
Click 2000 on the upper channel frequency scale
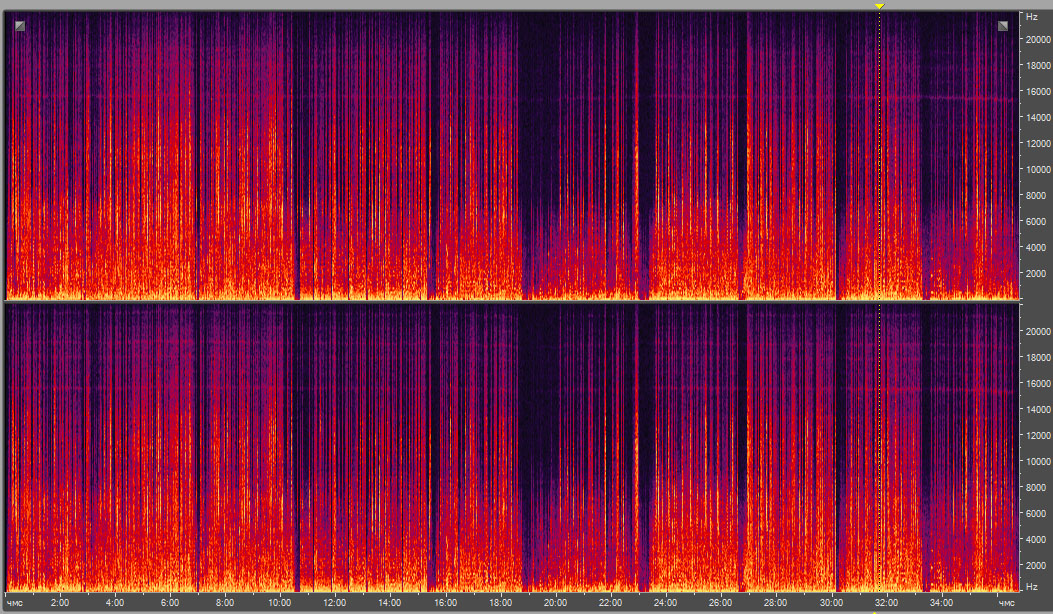point(1034,273)
